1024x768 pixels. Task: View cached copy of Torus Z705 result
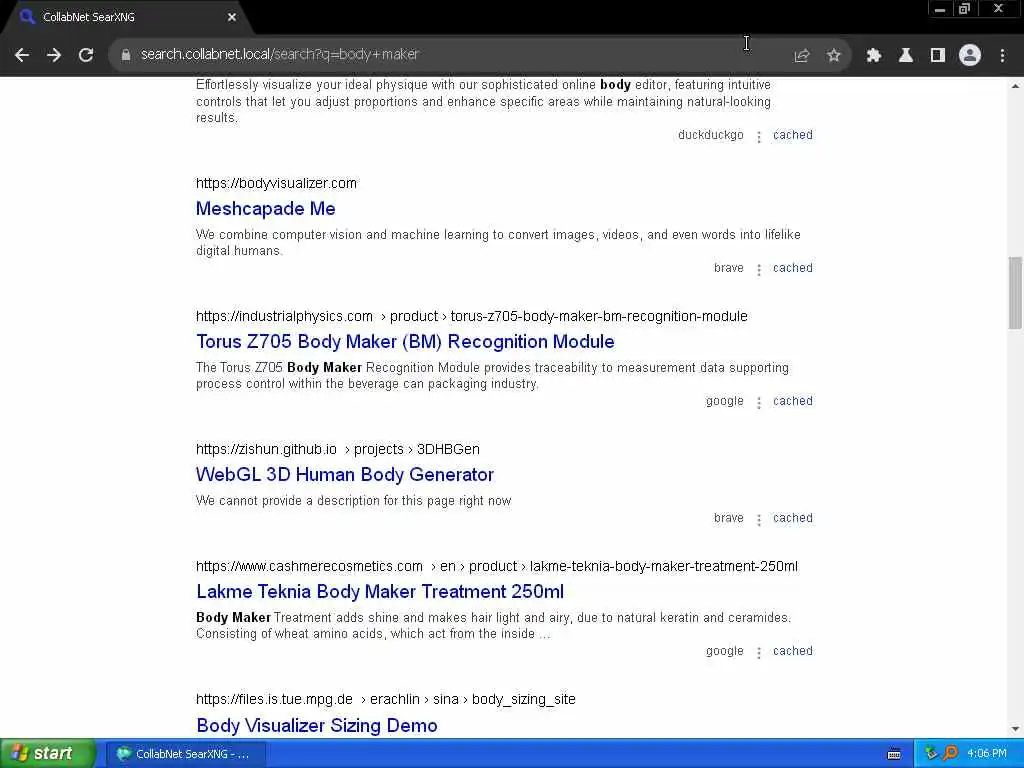(x=793, y=401)
